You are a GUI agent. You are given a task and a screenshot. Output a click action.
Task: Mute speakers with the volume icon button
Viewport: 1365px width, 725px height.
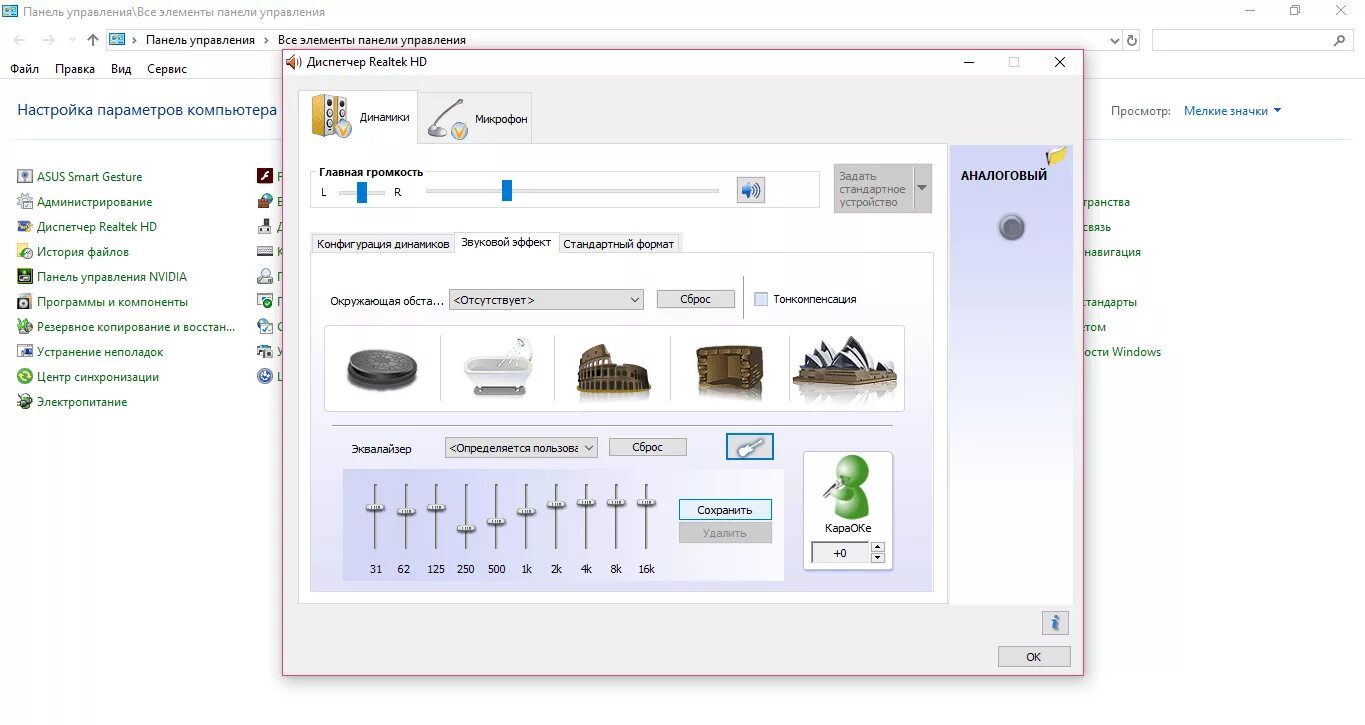(x=750, y=190)
